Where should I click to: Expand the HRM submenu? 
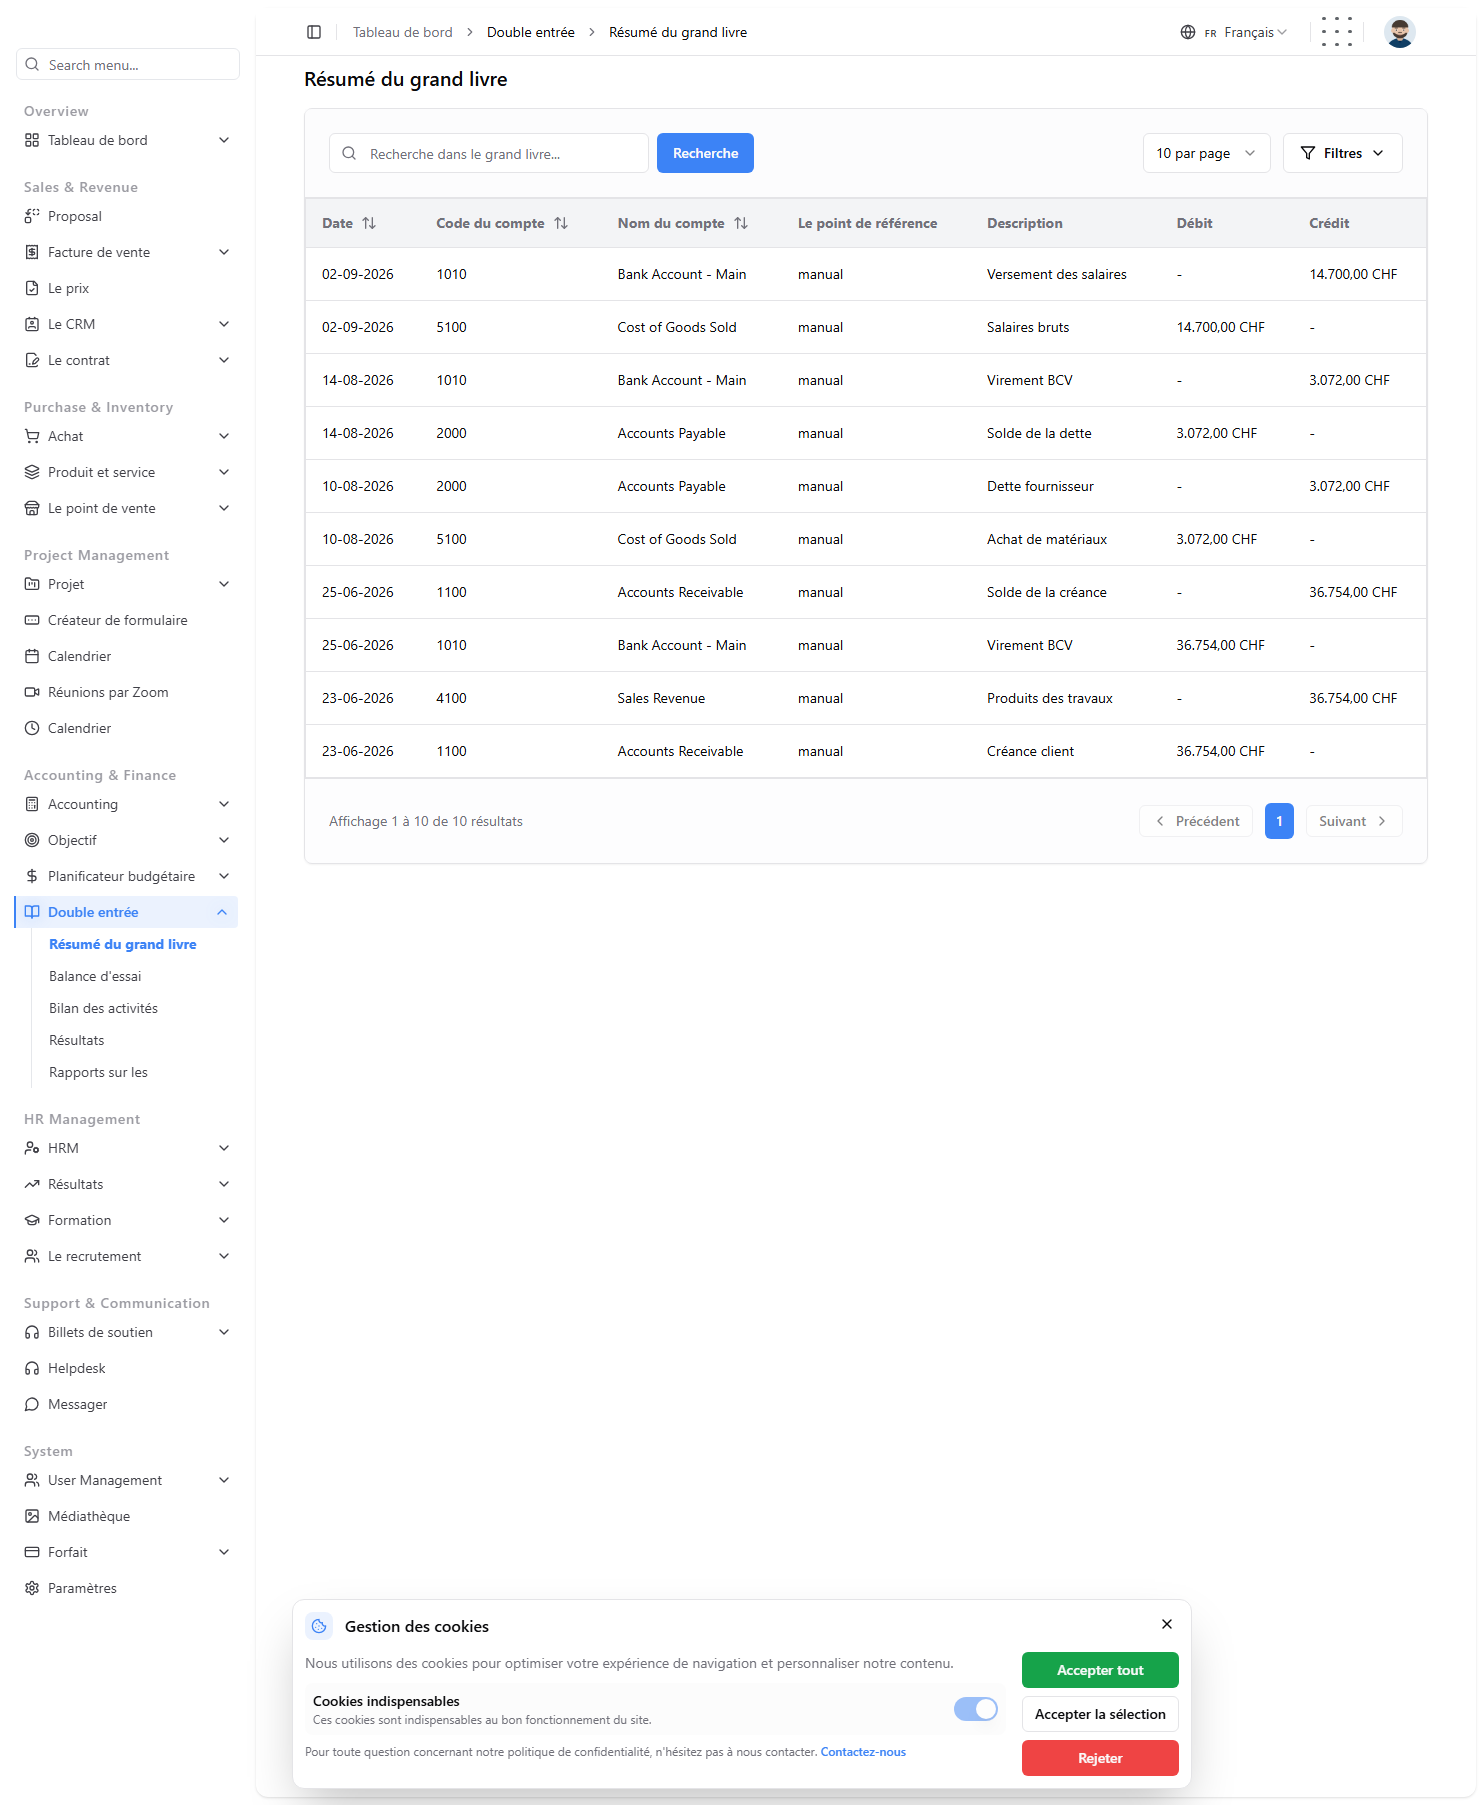(x=127, y=1148)
